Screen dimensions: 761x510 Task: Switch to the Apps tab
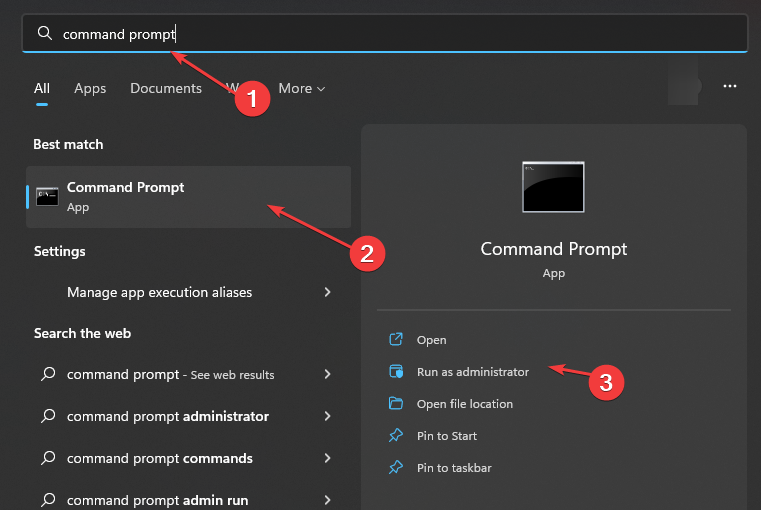(x=90, y=88)
